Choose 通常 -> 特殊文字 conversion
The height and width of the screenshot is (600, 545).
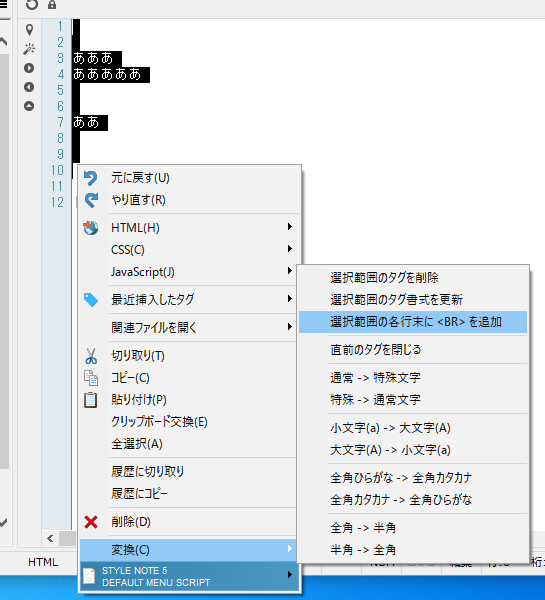(413, 378)
